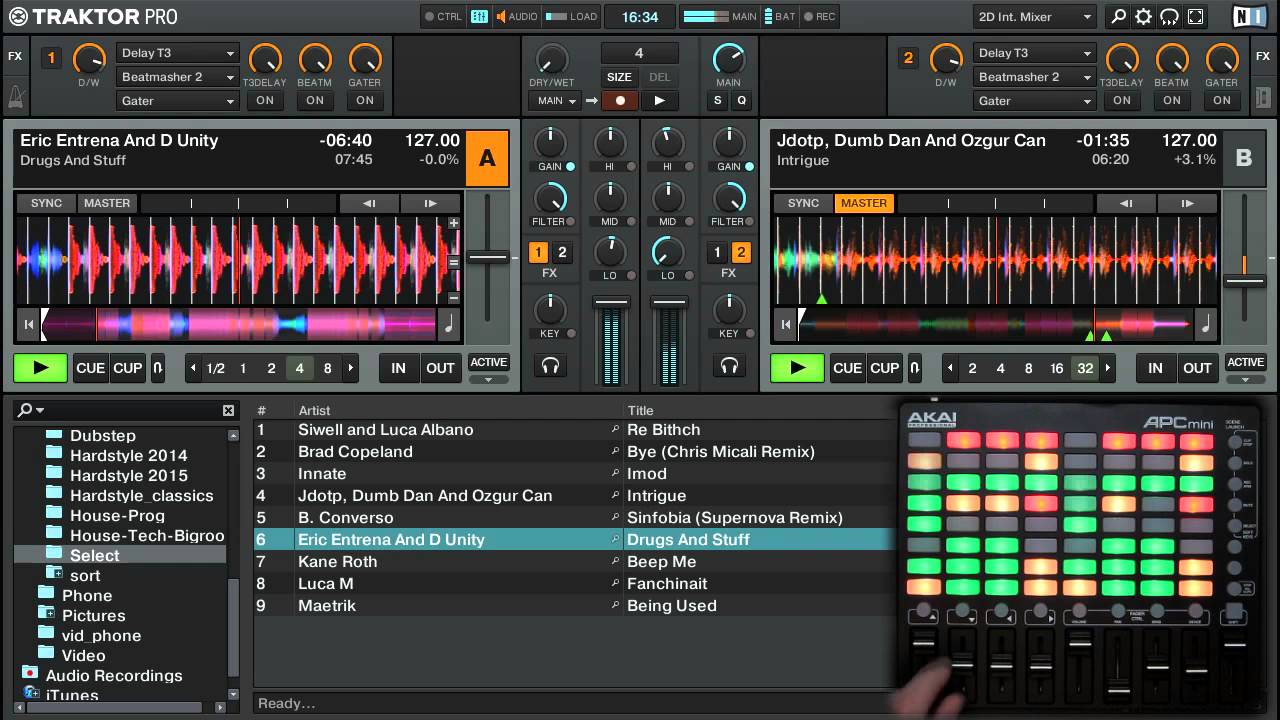This screenshot has height=720, width=1280.
Task: Toggle FX unit 1 GATER ON
Action: click(365, 100)
